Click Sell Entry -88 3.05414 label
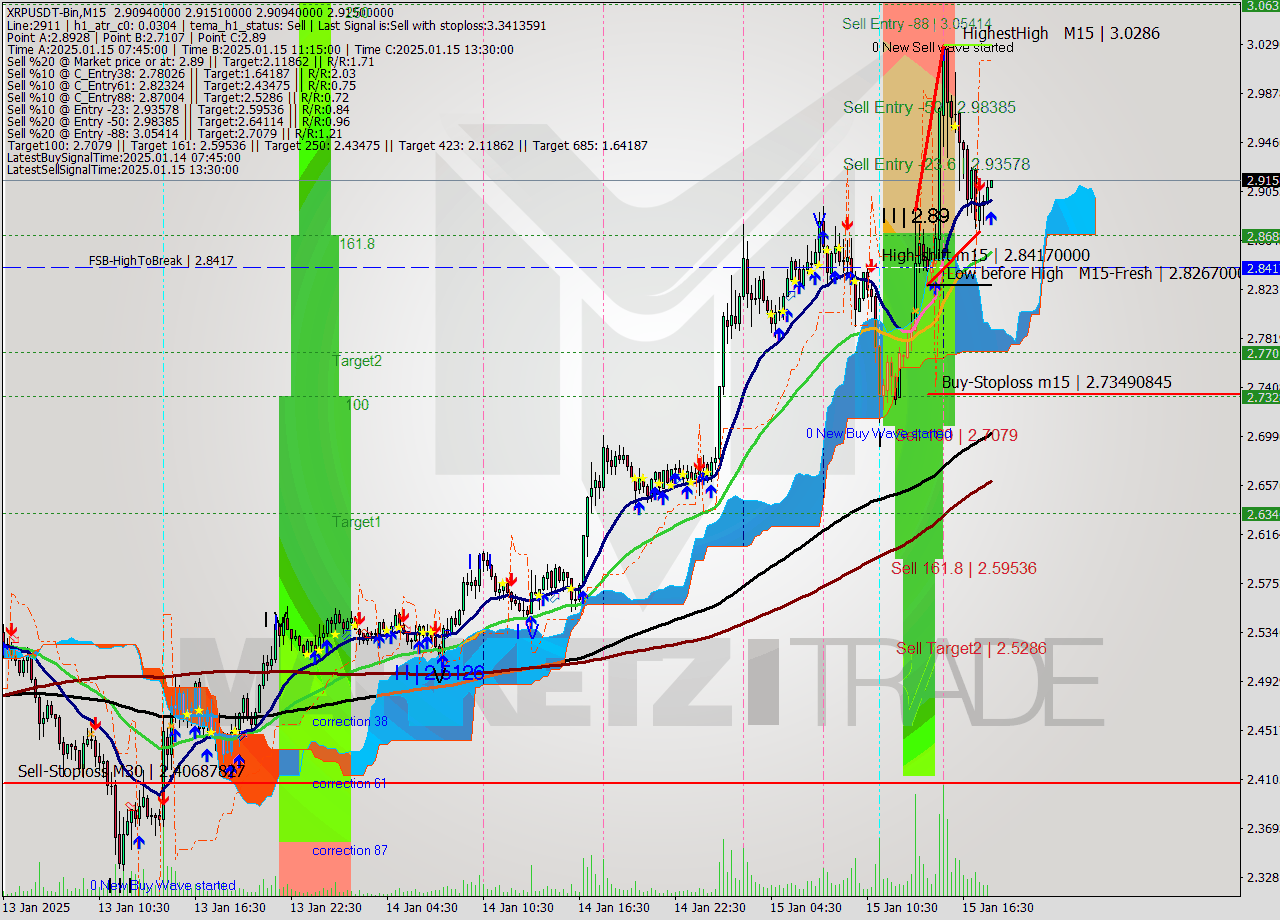Screen dimensions: 1280x920 click(x=917, y=23)
